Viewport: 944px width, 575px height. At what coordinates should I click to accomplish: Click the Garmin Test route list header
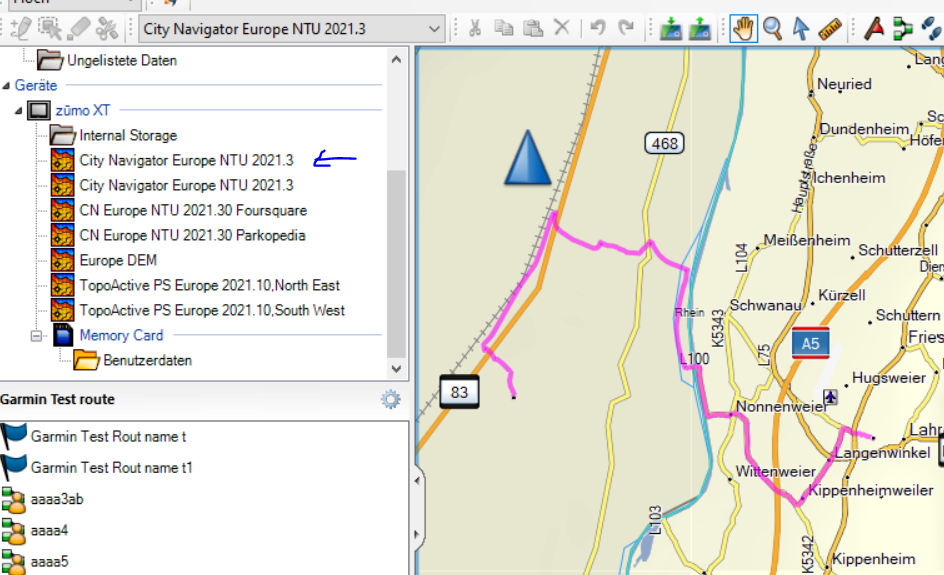pyautogui.click(x=57, y=399)
